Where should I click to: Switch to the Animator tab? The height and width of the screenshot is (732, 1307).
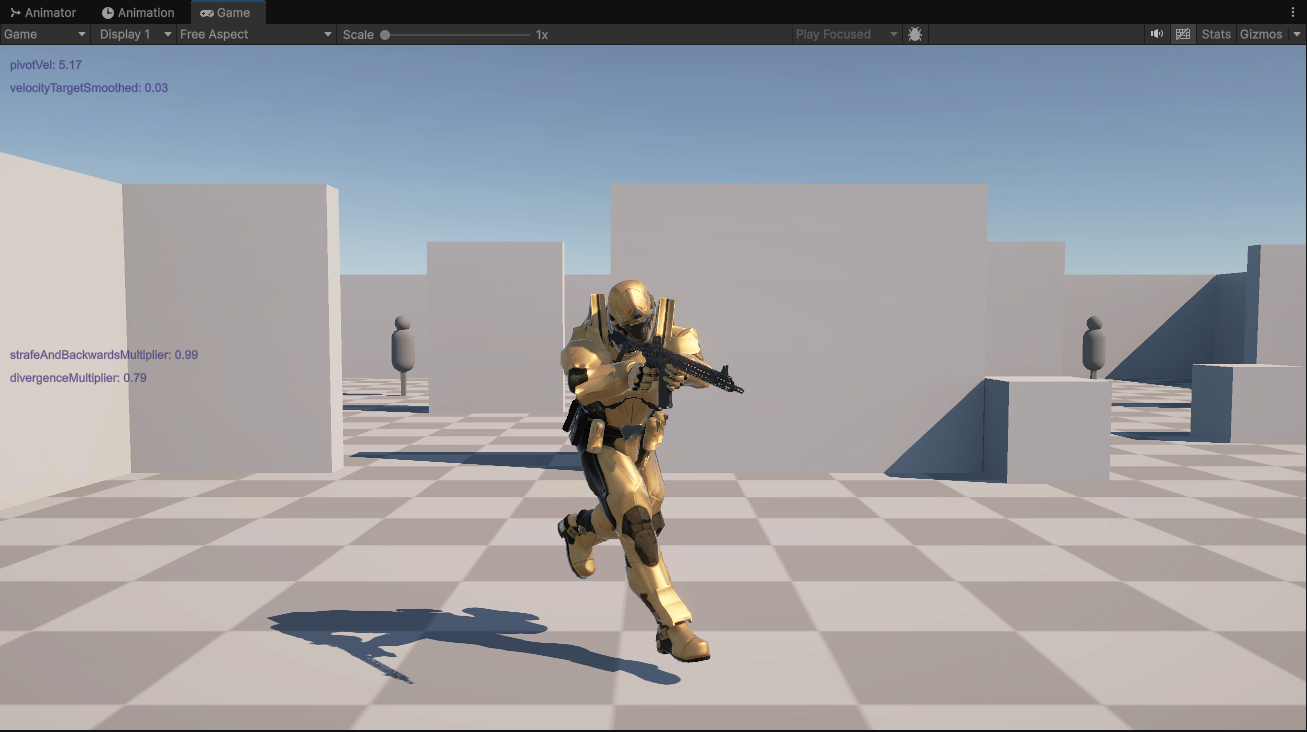pyautogui.click(x=43, y=13)
